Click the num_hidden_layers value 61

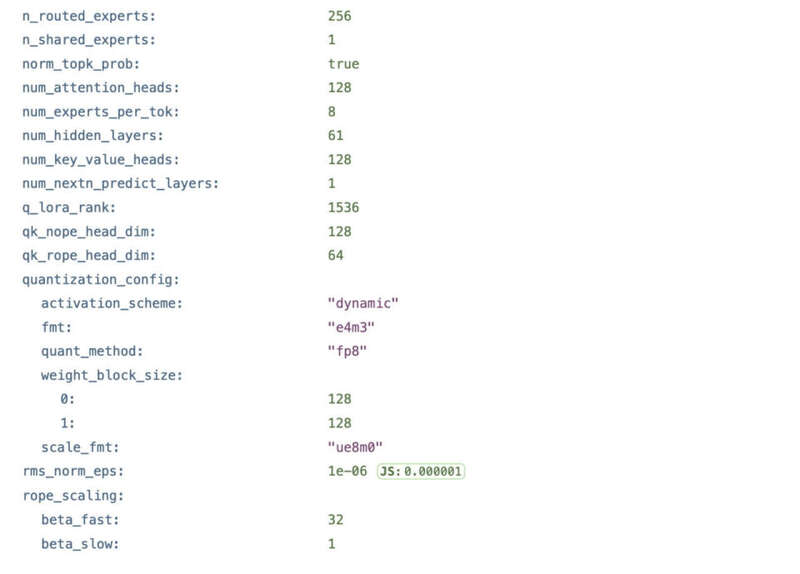[335, 136]
